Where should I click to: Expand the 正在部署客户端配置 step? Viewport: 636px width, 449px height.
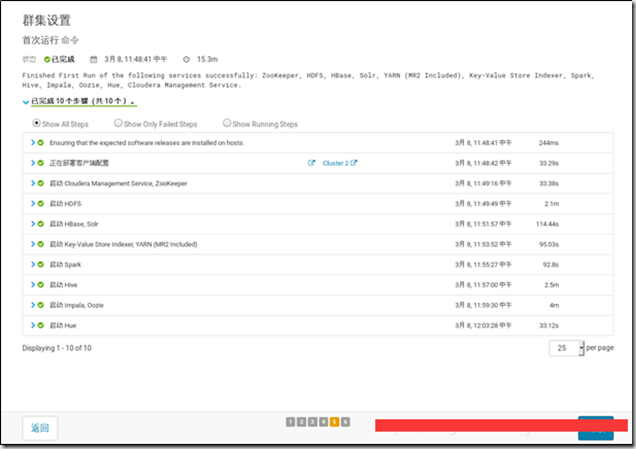tap(33, 163)
